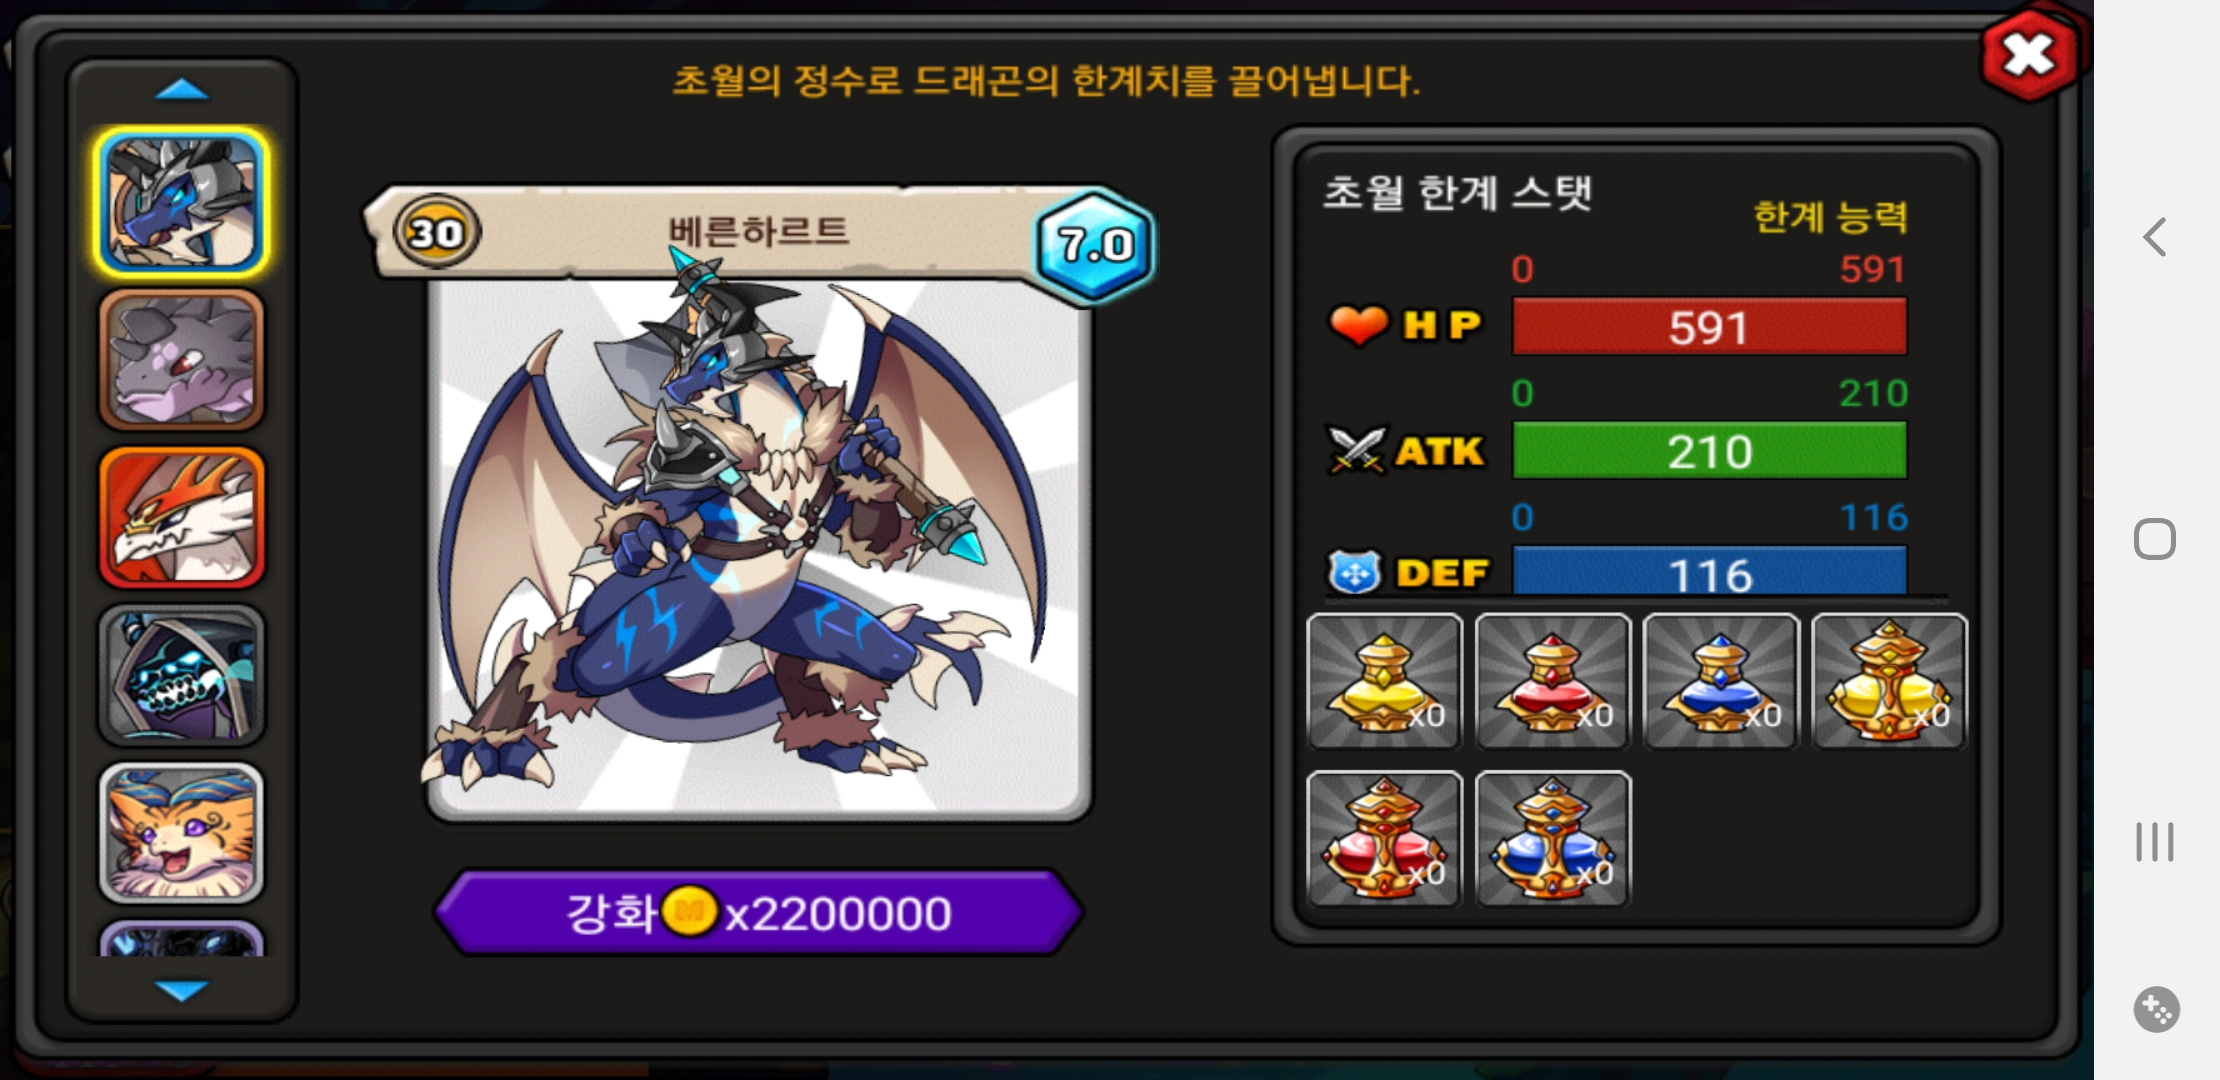Choose the red and white dragon portrait

[182, 518]
